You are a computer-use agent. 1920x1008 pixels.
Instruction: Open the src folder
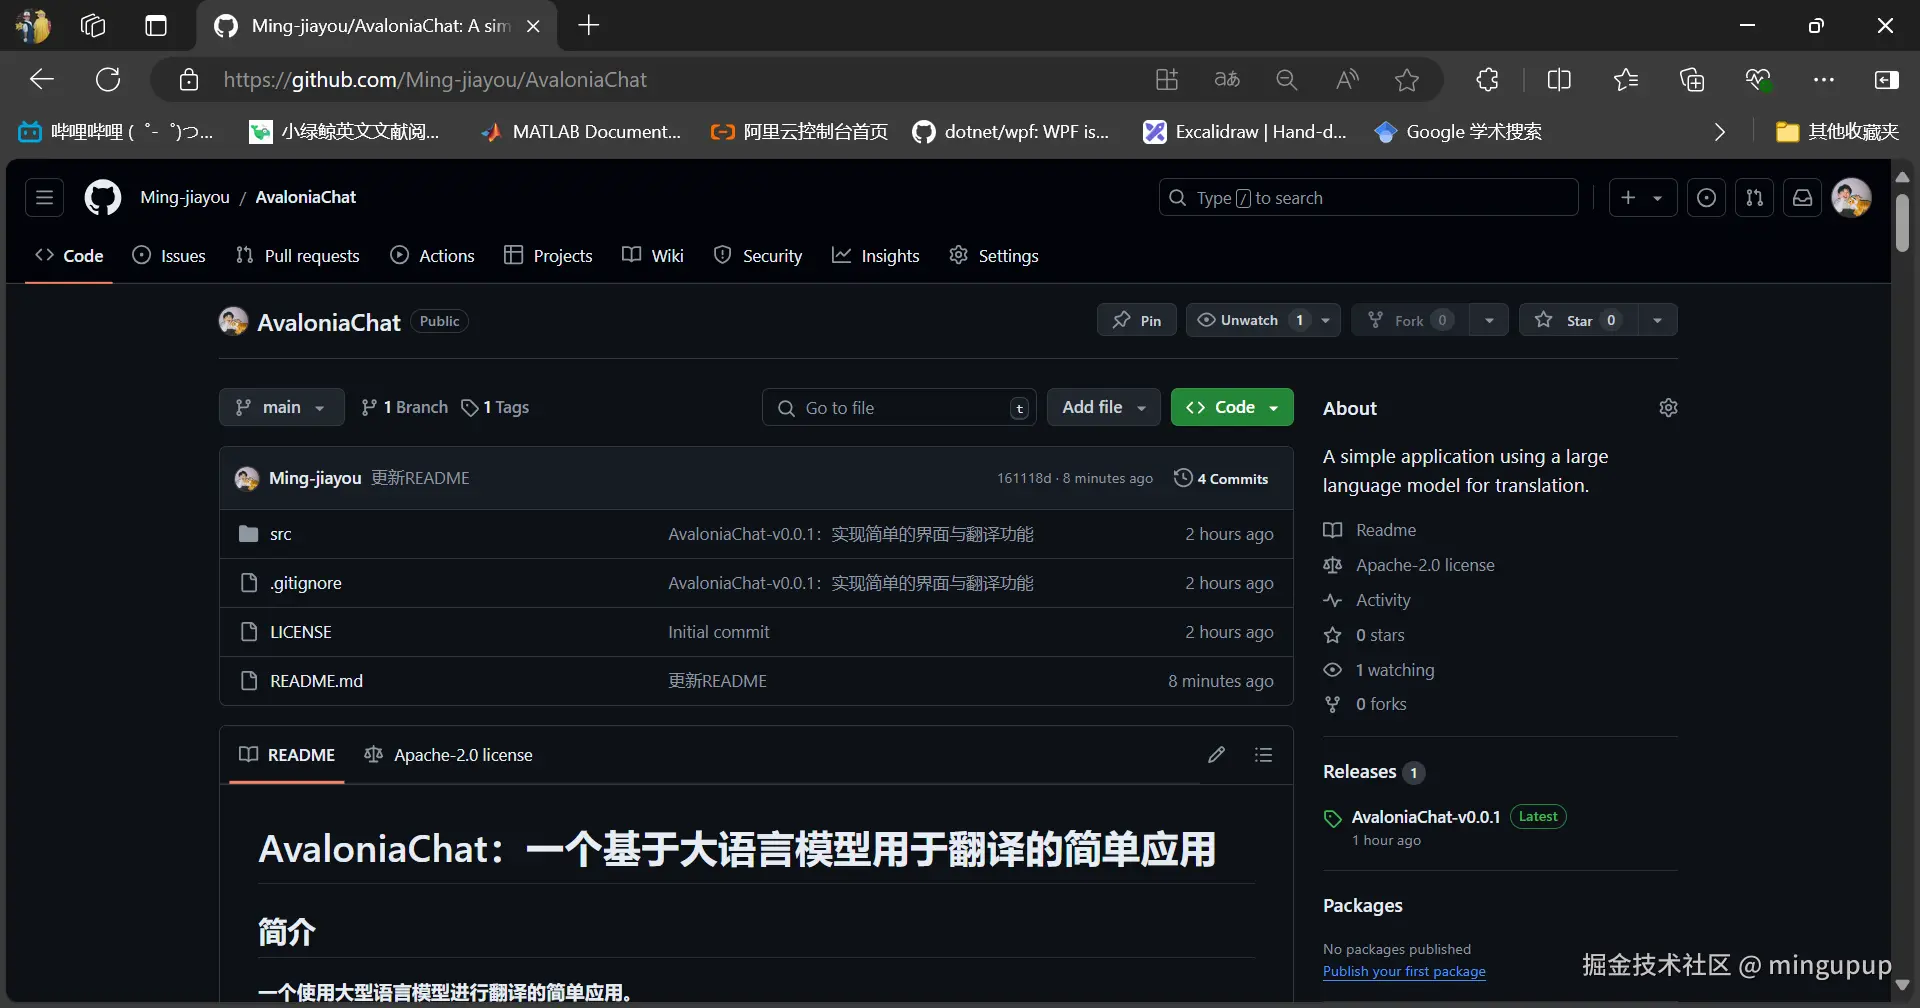pos(281,535)
